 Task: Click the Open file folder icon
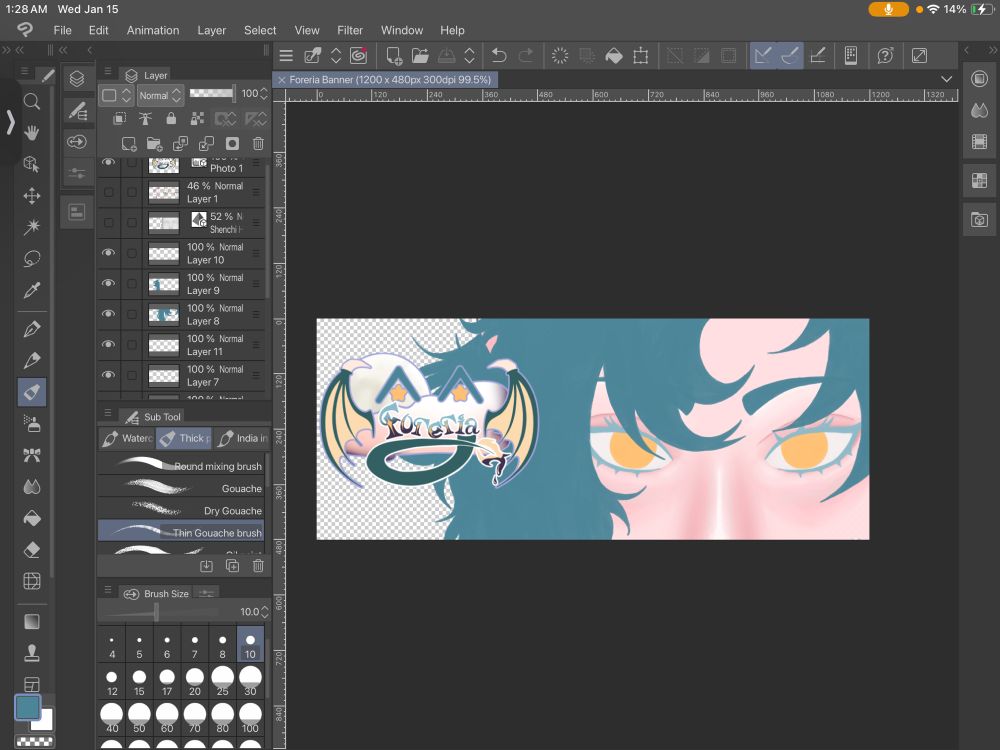coord(420,55)
